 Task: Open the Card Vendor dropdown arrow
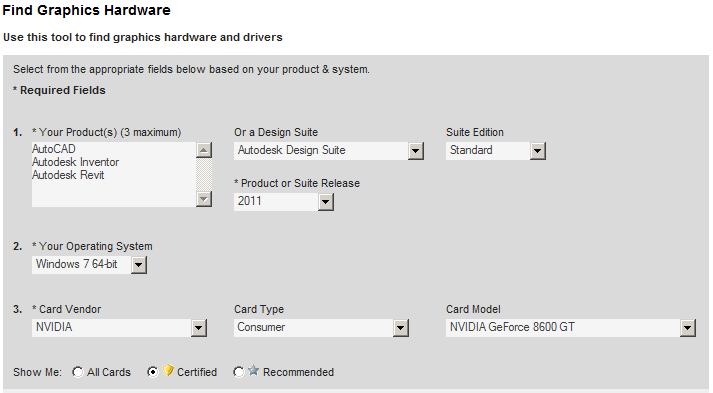tap(199, 328)
